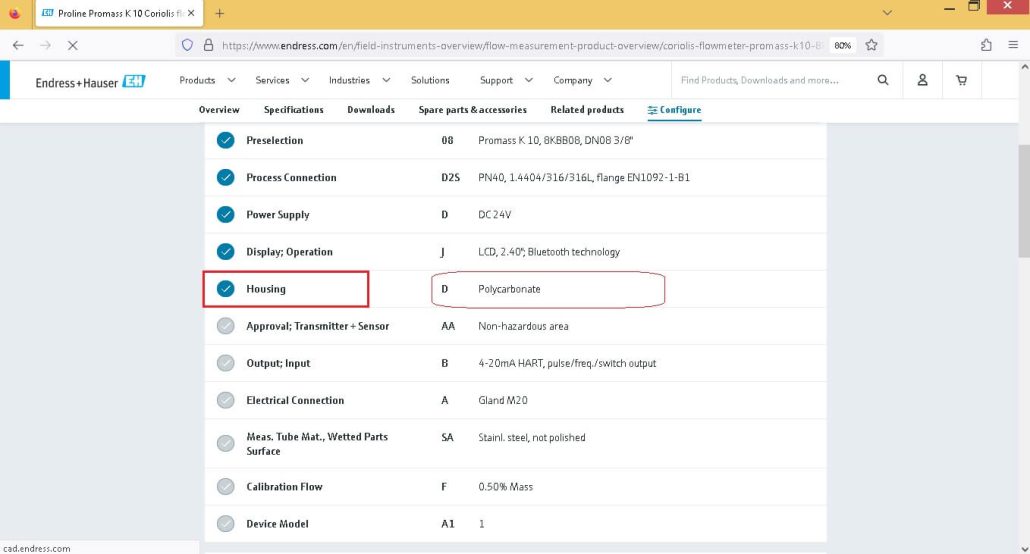
Task: Click the Firefox logo icon
Action: (14, 13)
